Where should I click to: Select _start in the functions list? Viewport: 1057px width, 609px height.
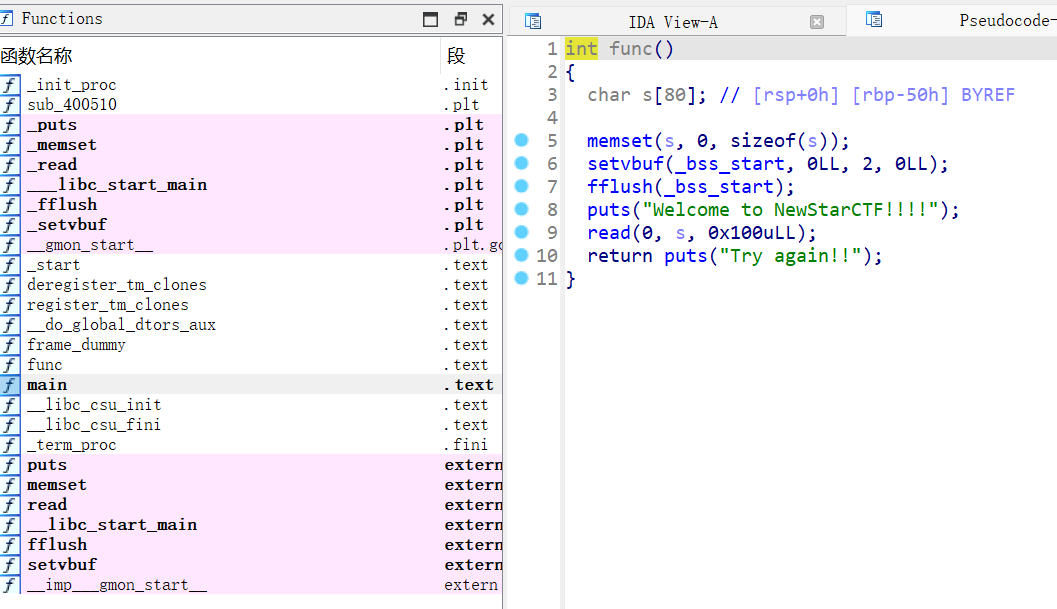54,265
